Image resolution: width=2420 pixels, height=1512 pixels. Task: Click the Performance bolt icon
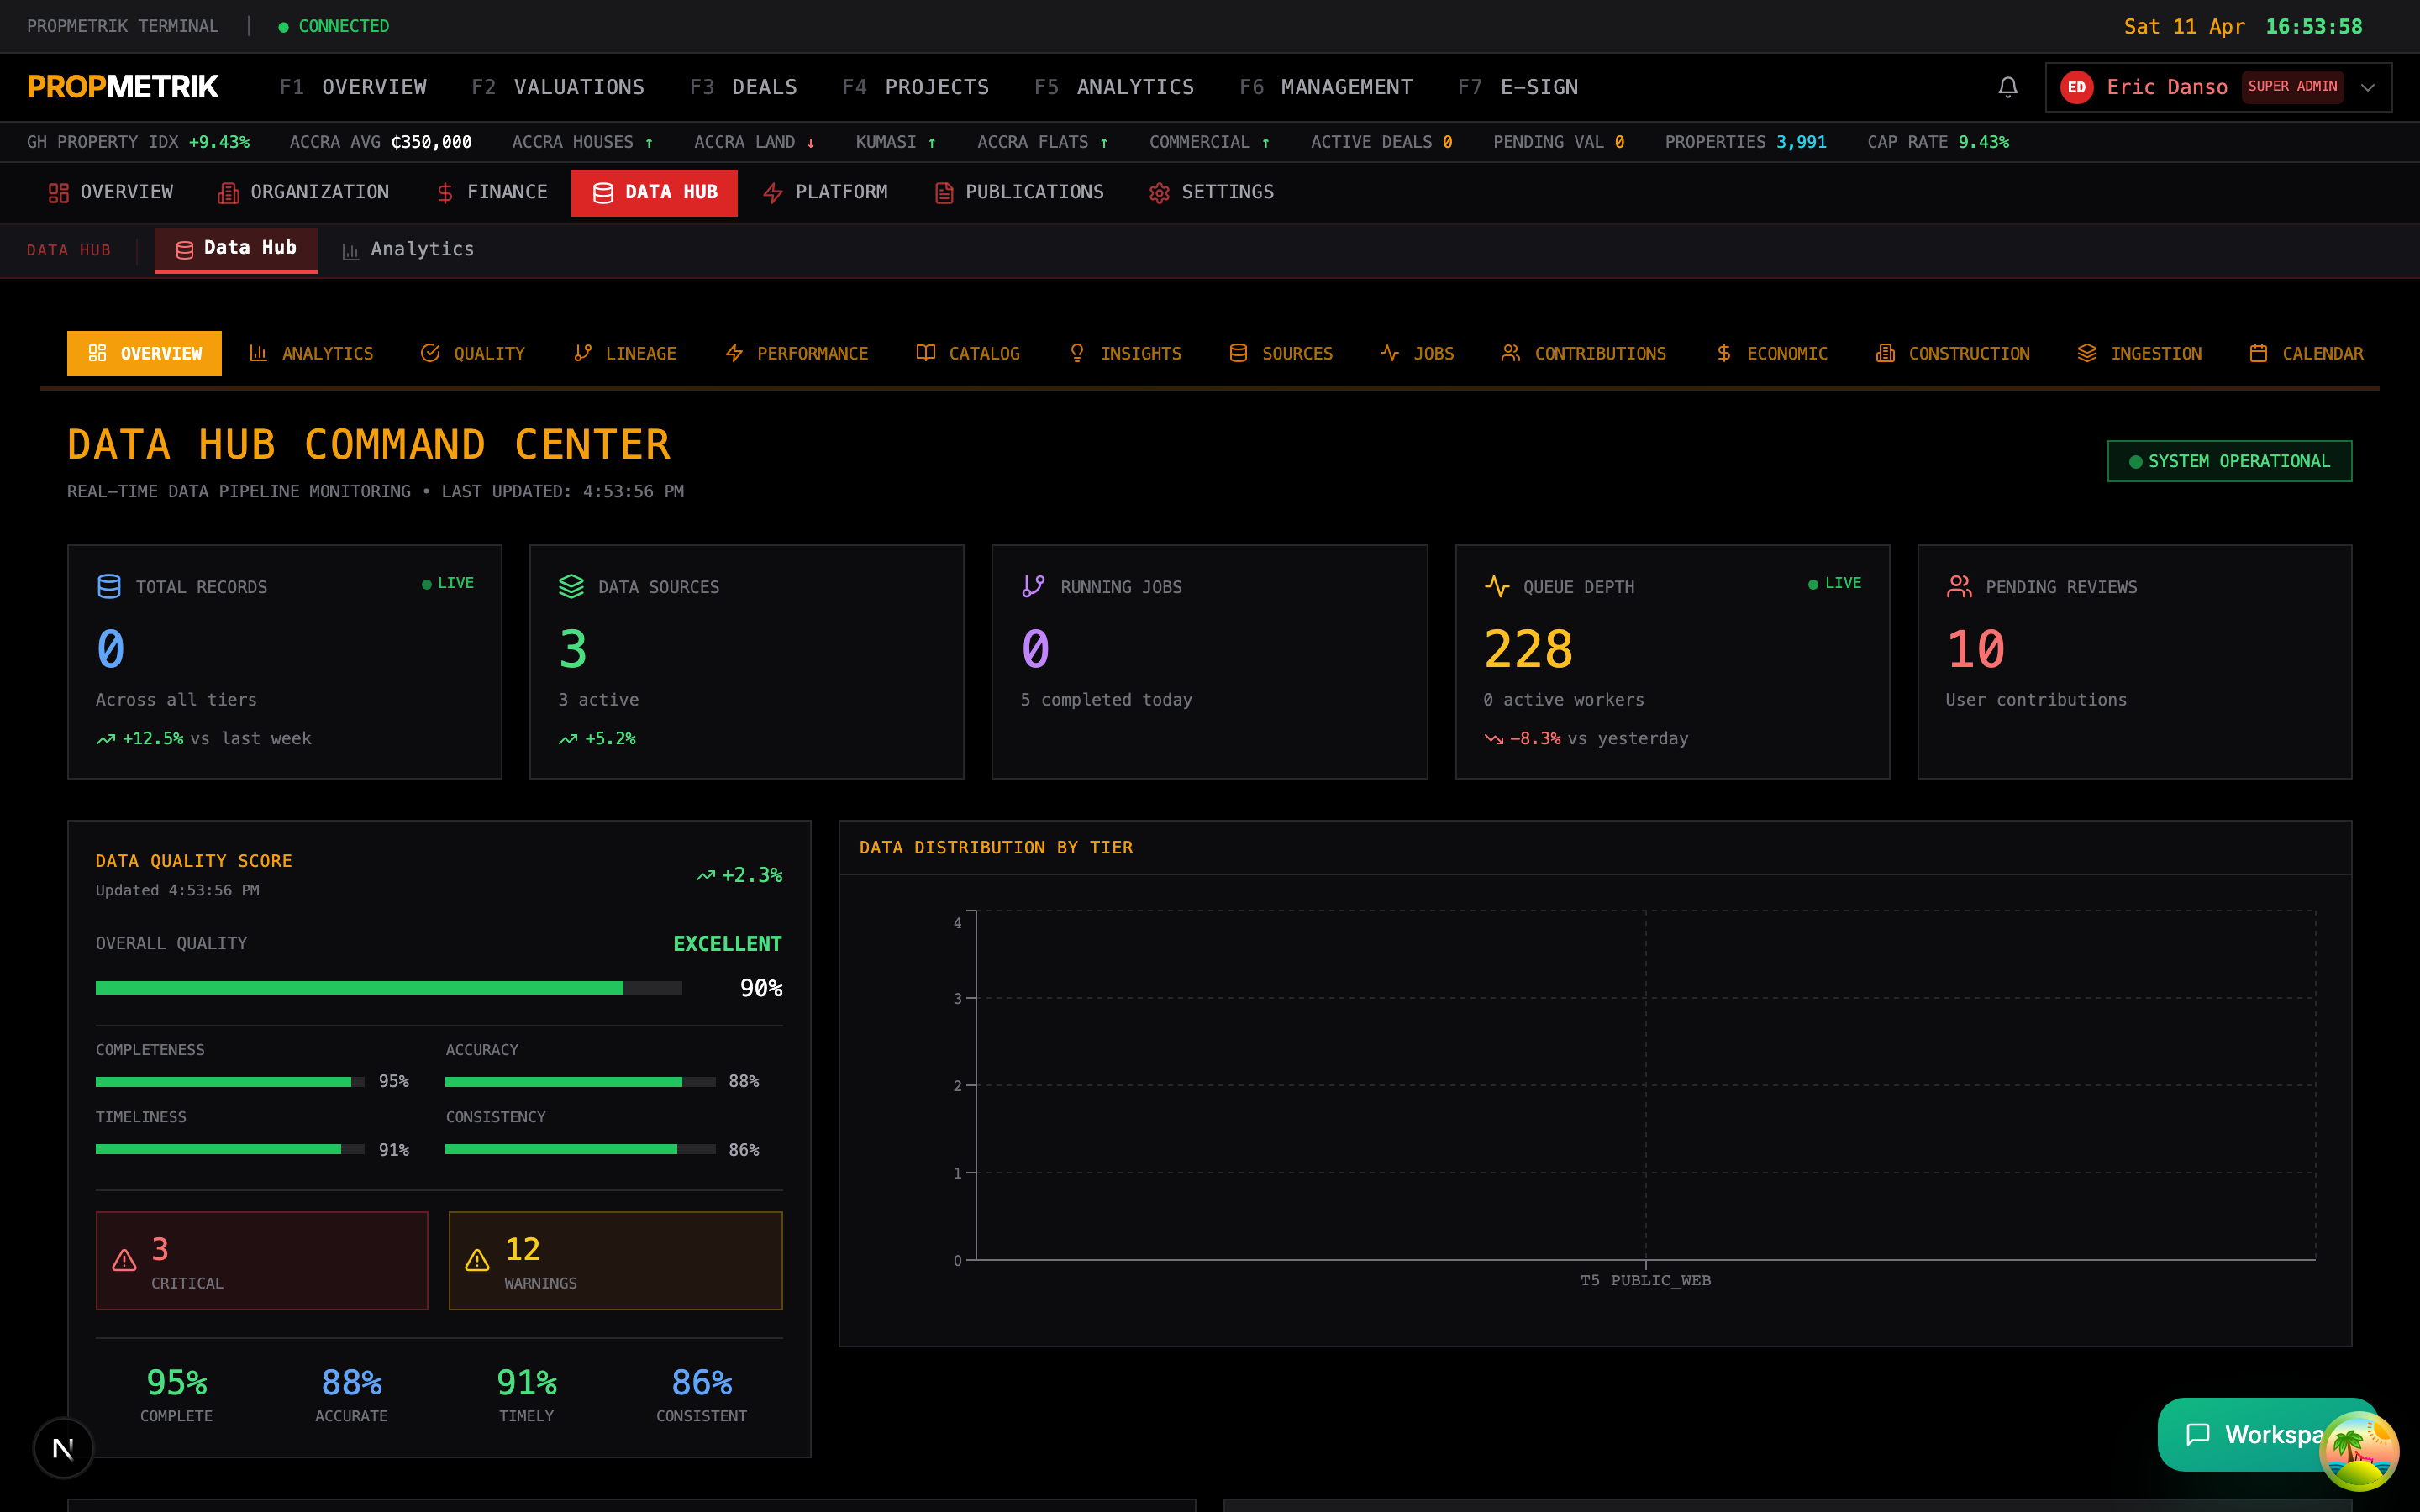(734, 353)
